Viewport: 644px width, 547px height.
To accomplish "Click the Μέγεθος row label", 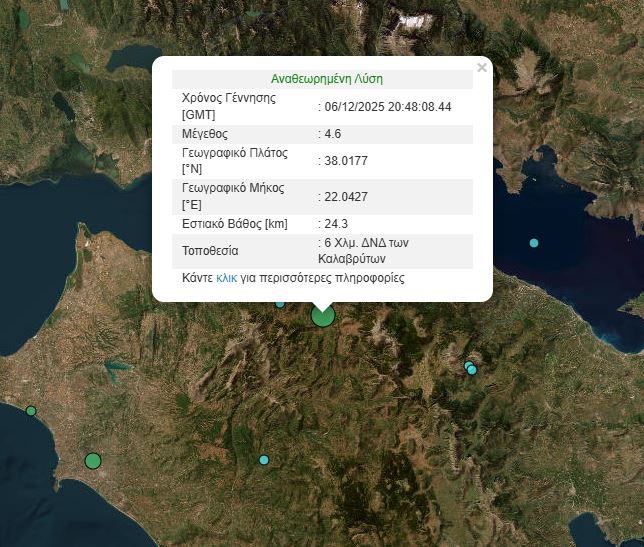I will tap(205, 133).
